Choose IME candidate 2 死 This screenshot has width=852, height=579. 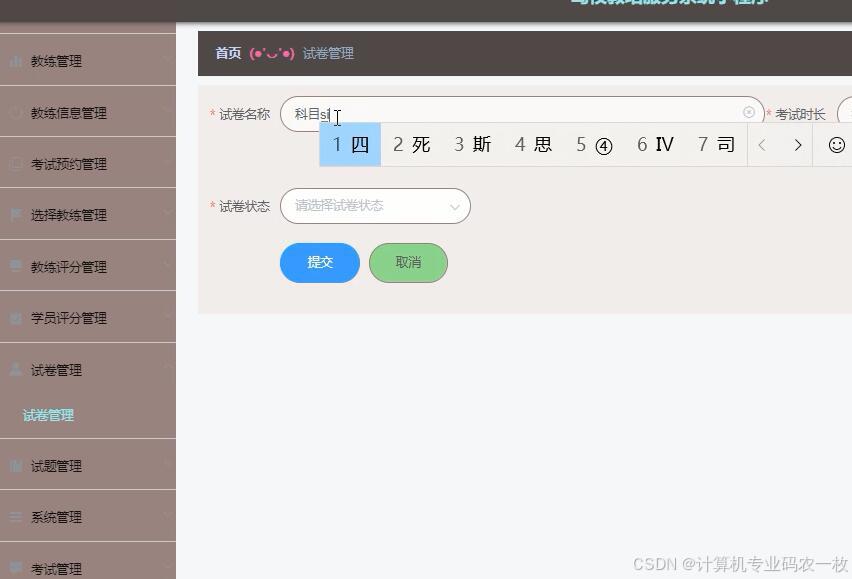click(411, 144)
